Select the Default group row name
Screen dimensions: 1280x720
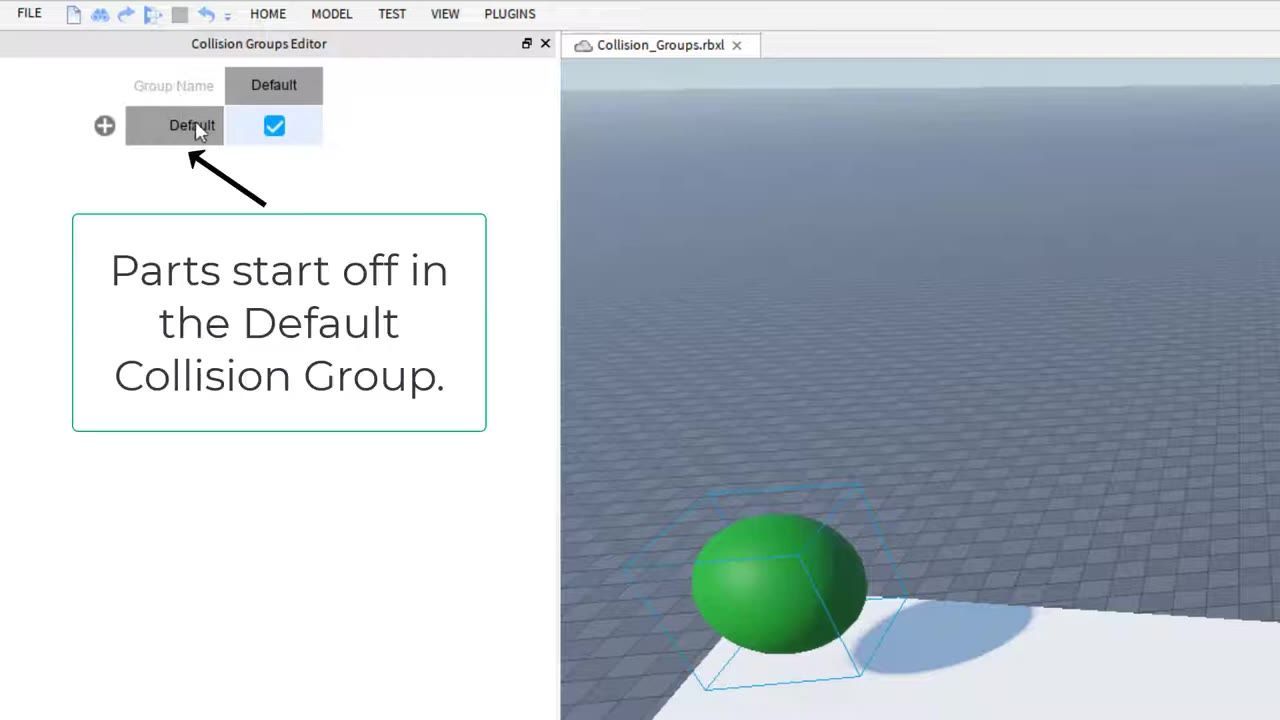click(x=174, y=126)
